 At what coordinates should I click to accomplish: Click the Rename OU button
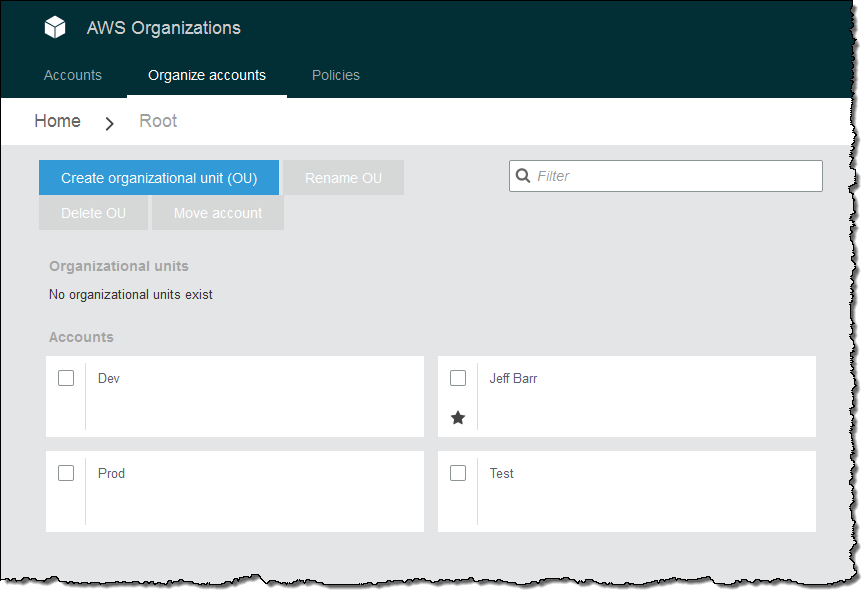pyautogui.click(x=343, y=178)
